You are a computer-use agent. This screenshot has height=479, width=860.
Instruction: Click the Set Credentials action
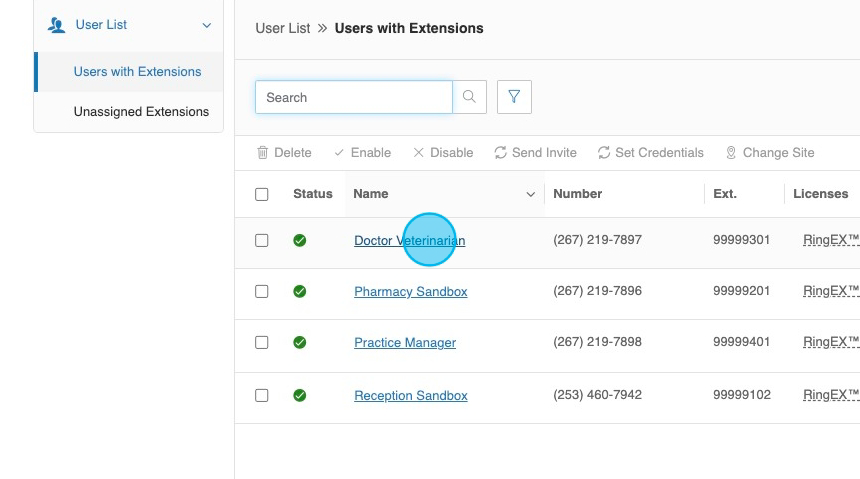pyautogui.click(x=650, y=153)
